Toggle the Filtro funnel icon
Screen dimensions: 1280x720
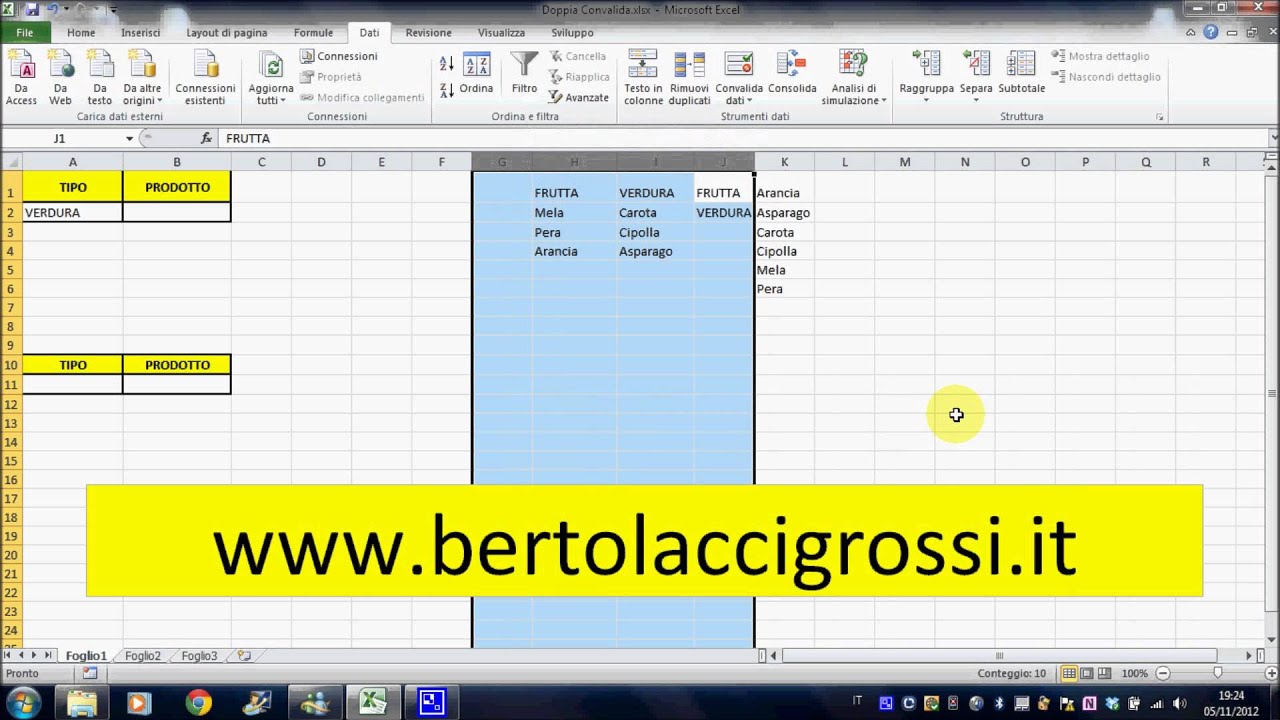[524, 74]
